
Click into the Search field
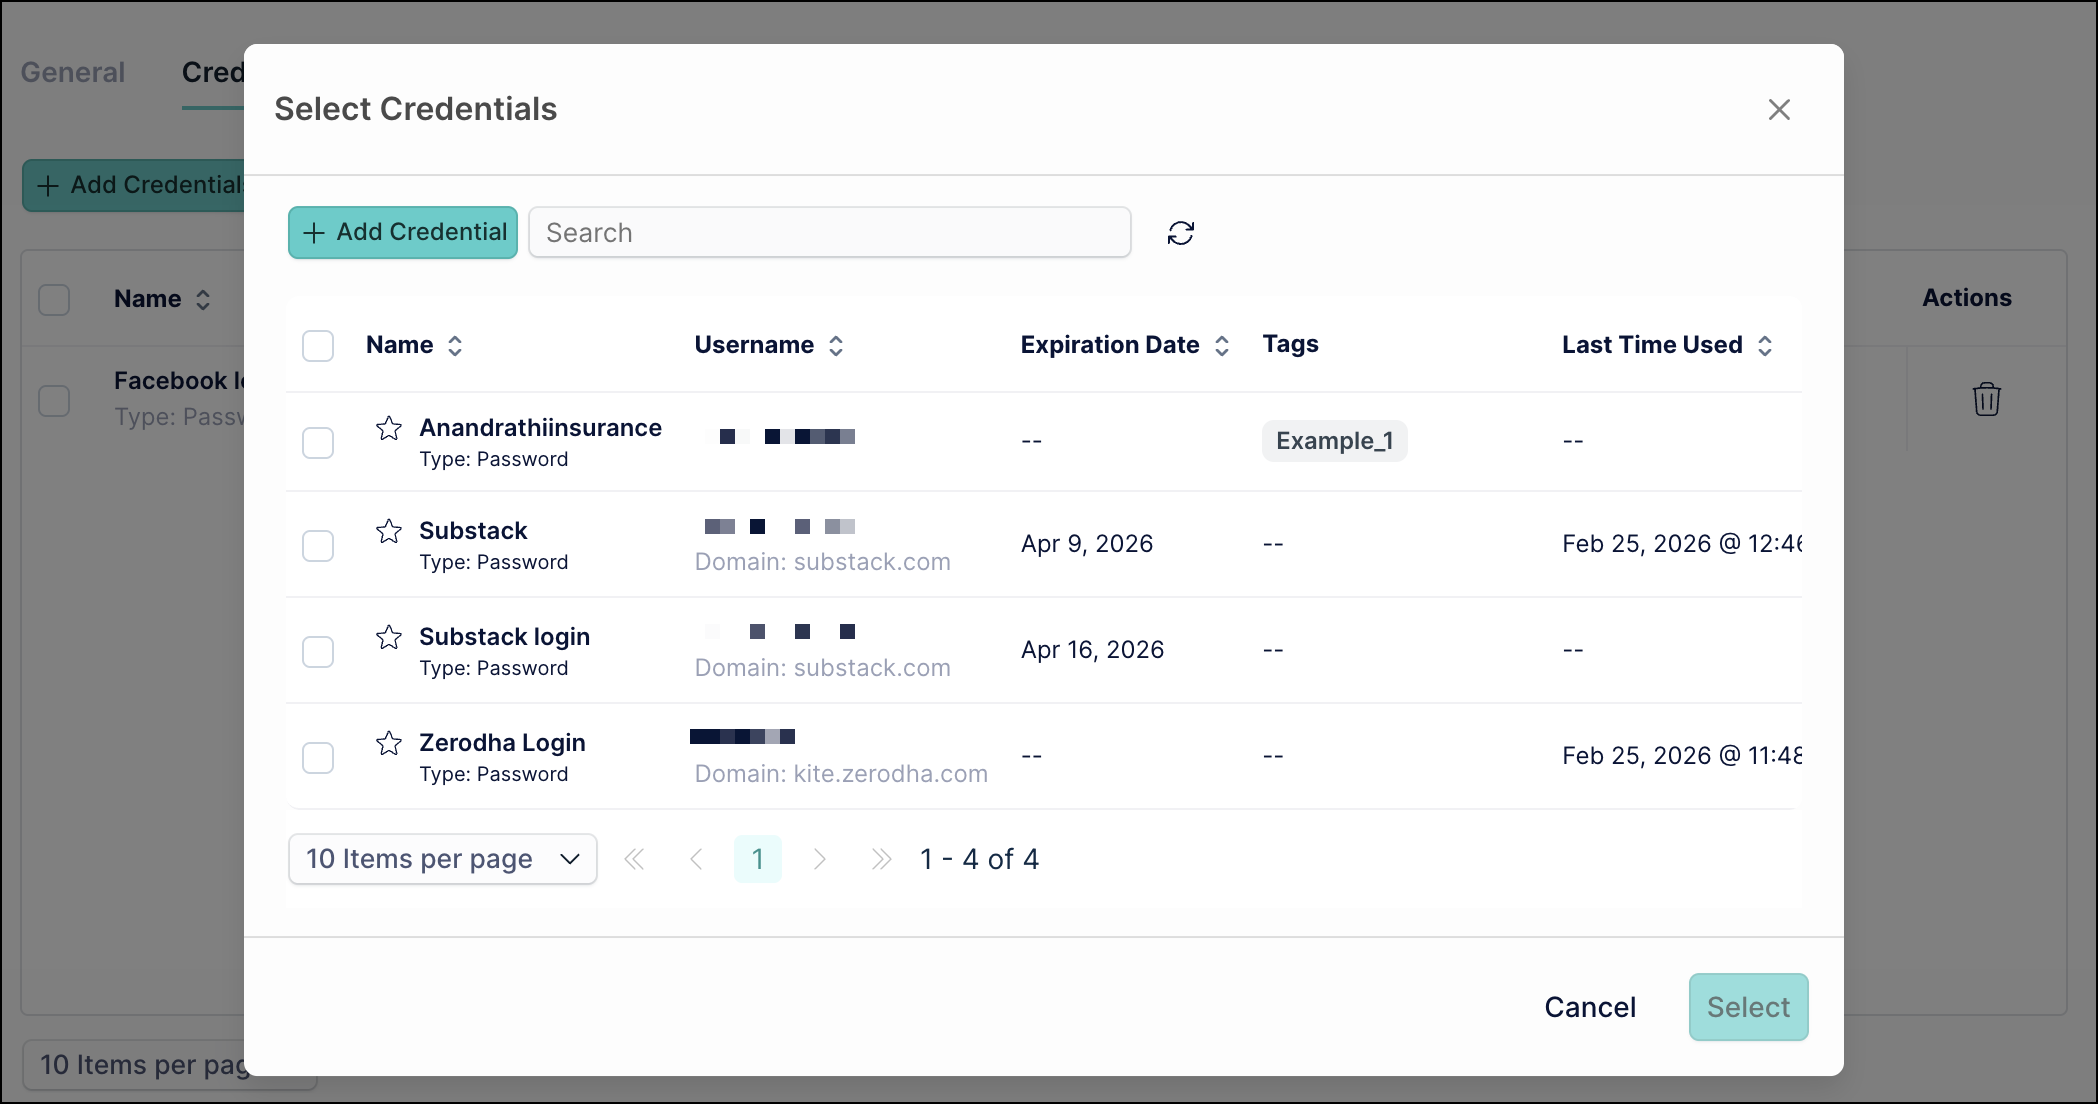pos(829,232)
